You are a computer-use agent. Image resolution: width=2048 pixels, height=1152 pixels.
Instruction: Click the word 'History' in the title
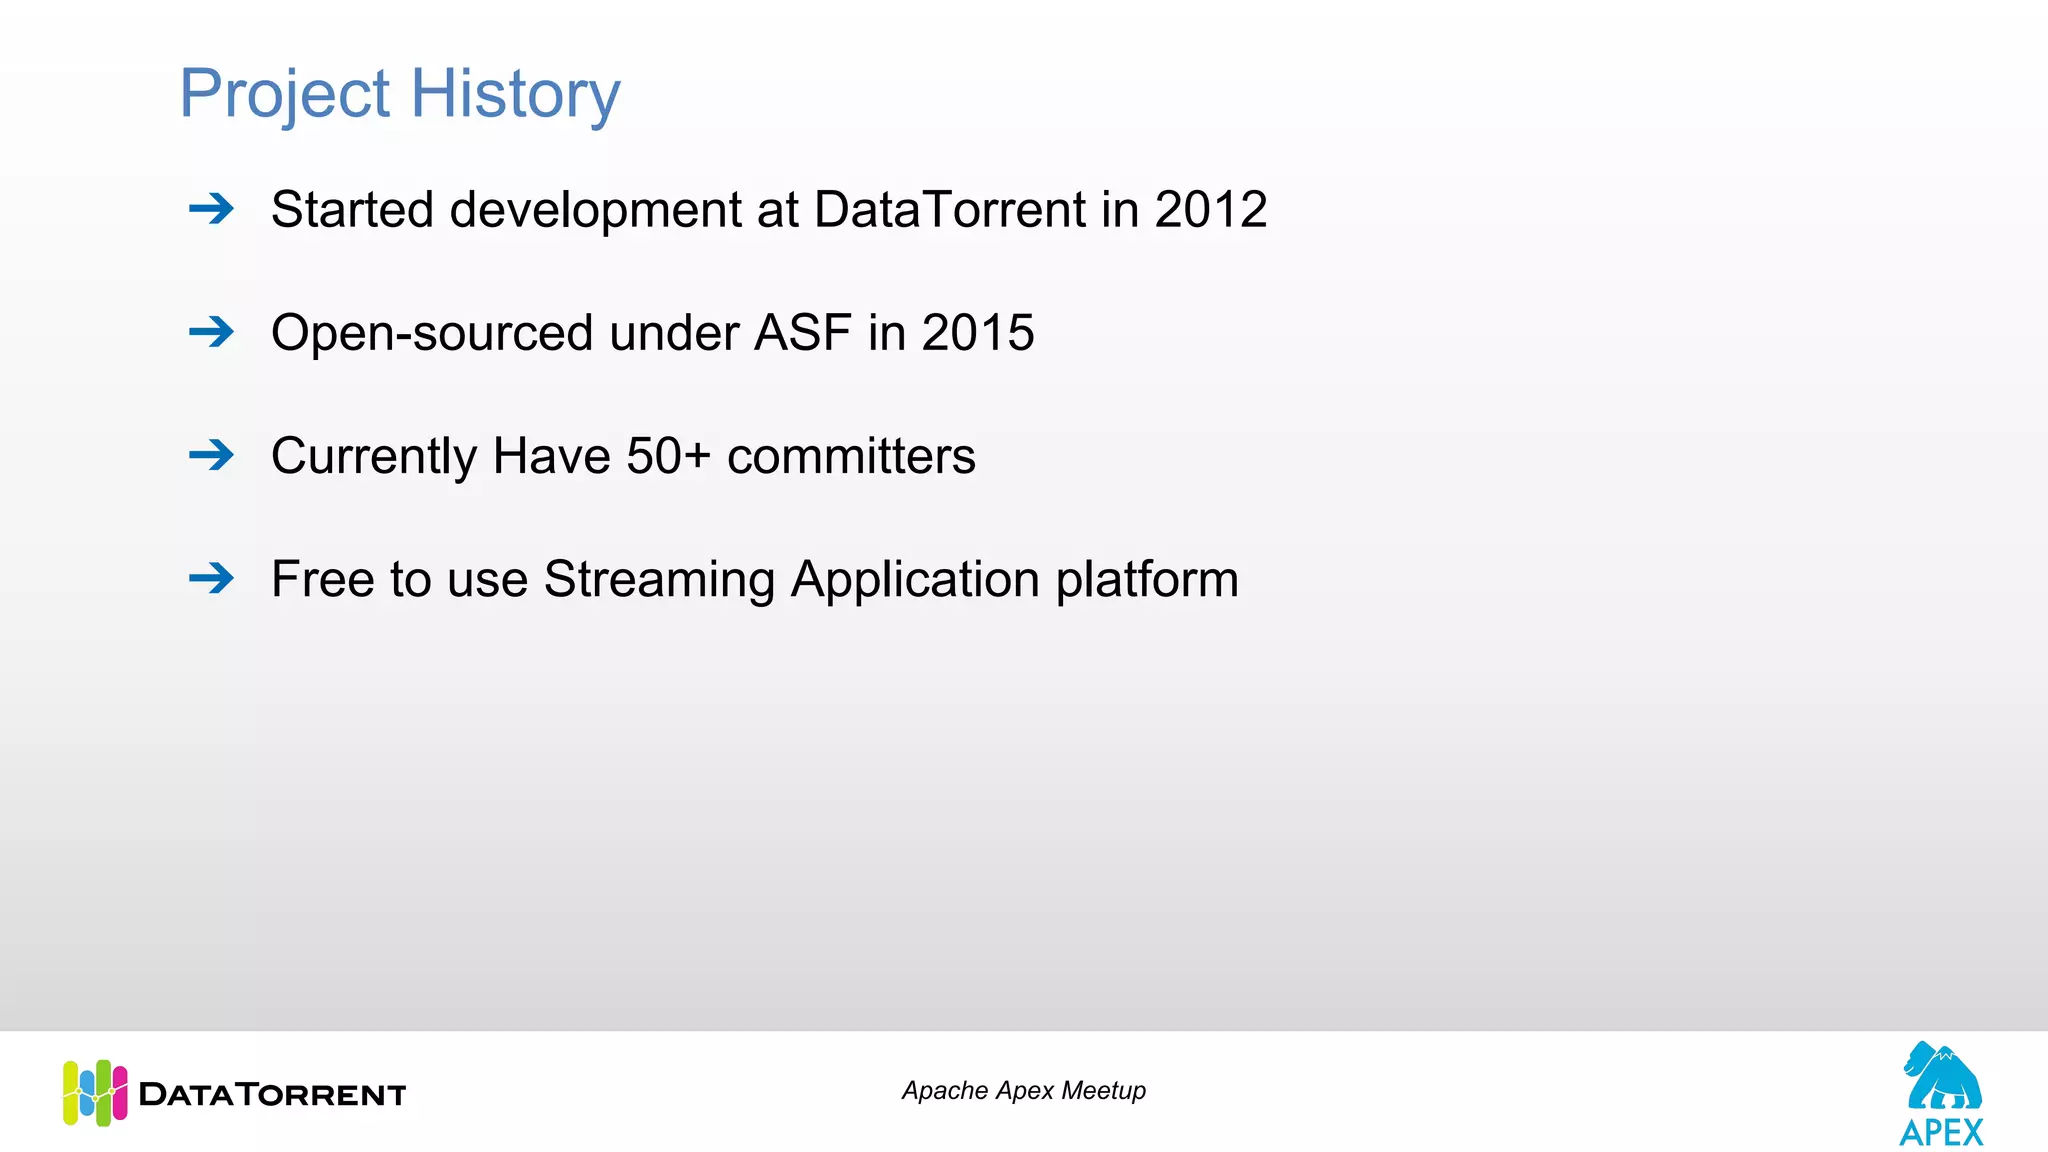tap(515, 94)
